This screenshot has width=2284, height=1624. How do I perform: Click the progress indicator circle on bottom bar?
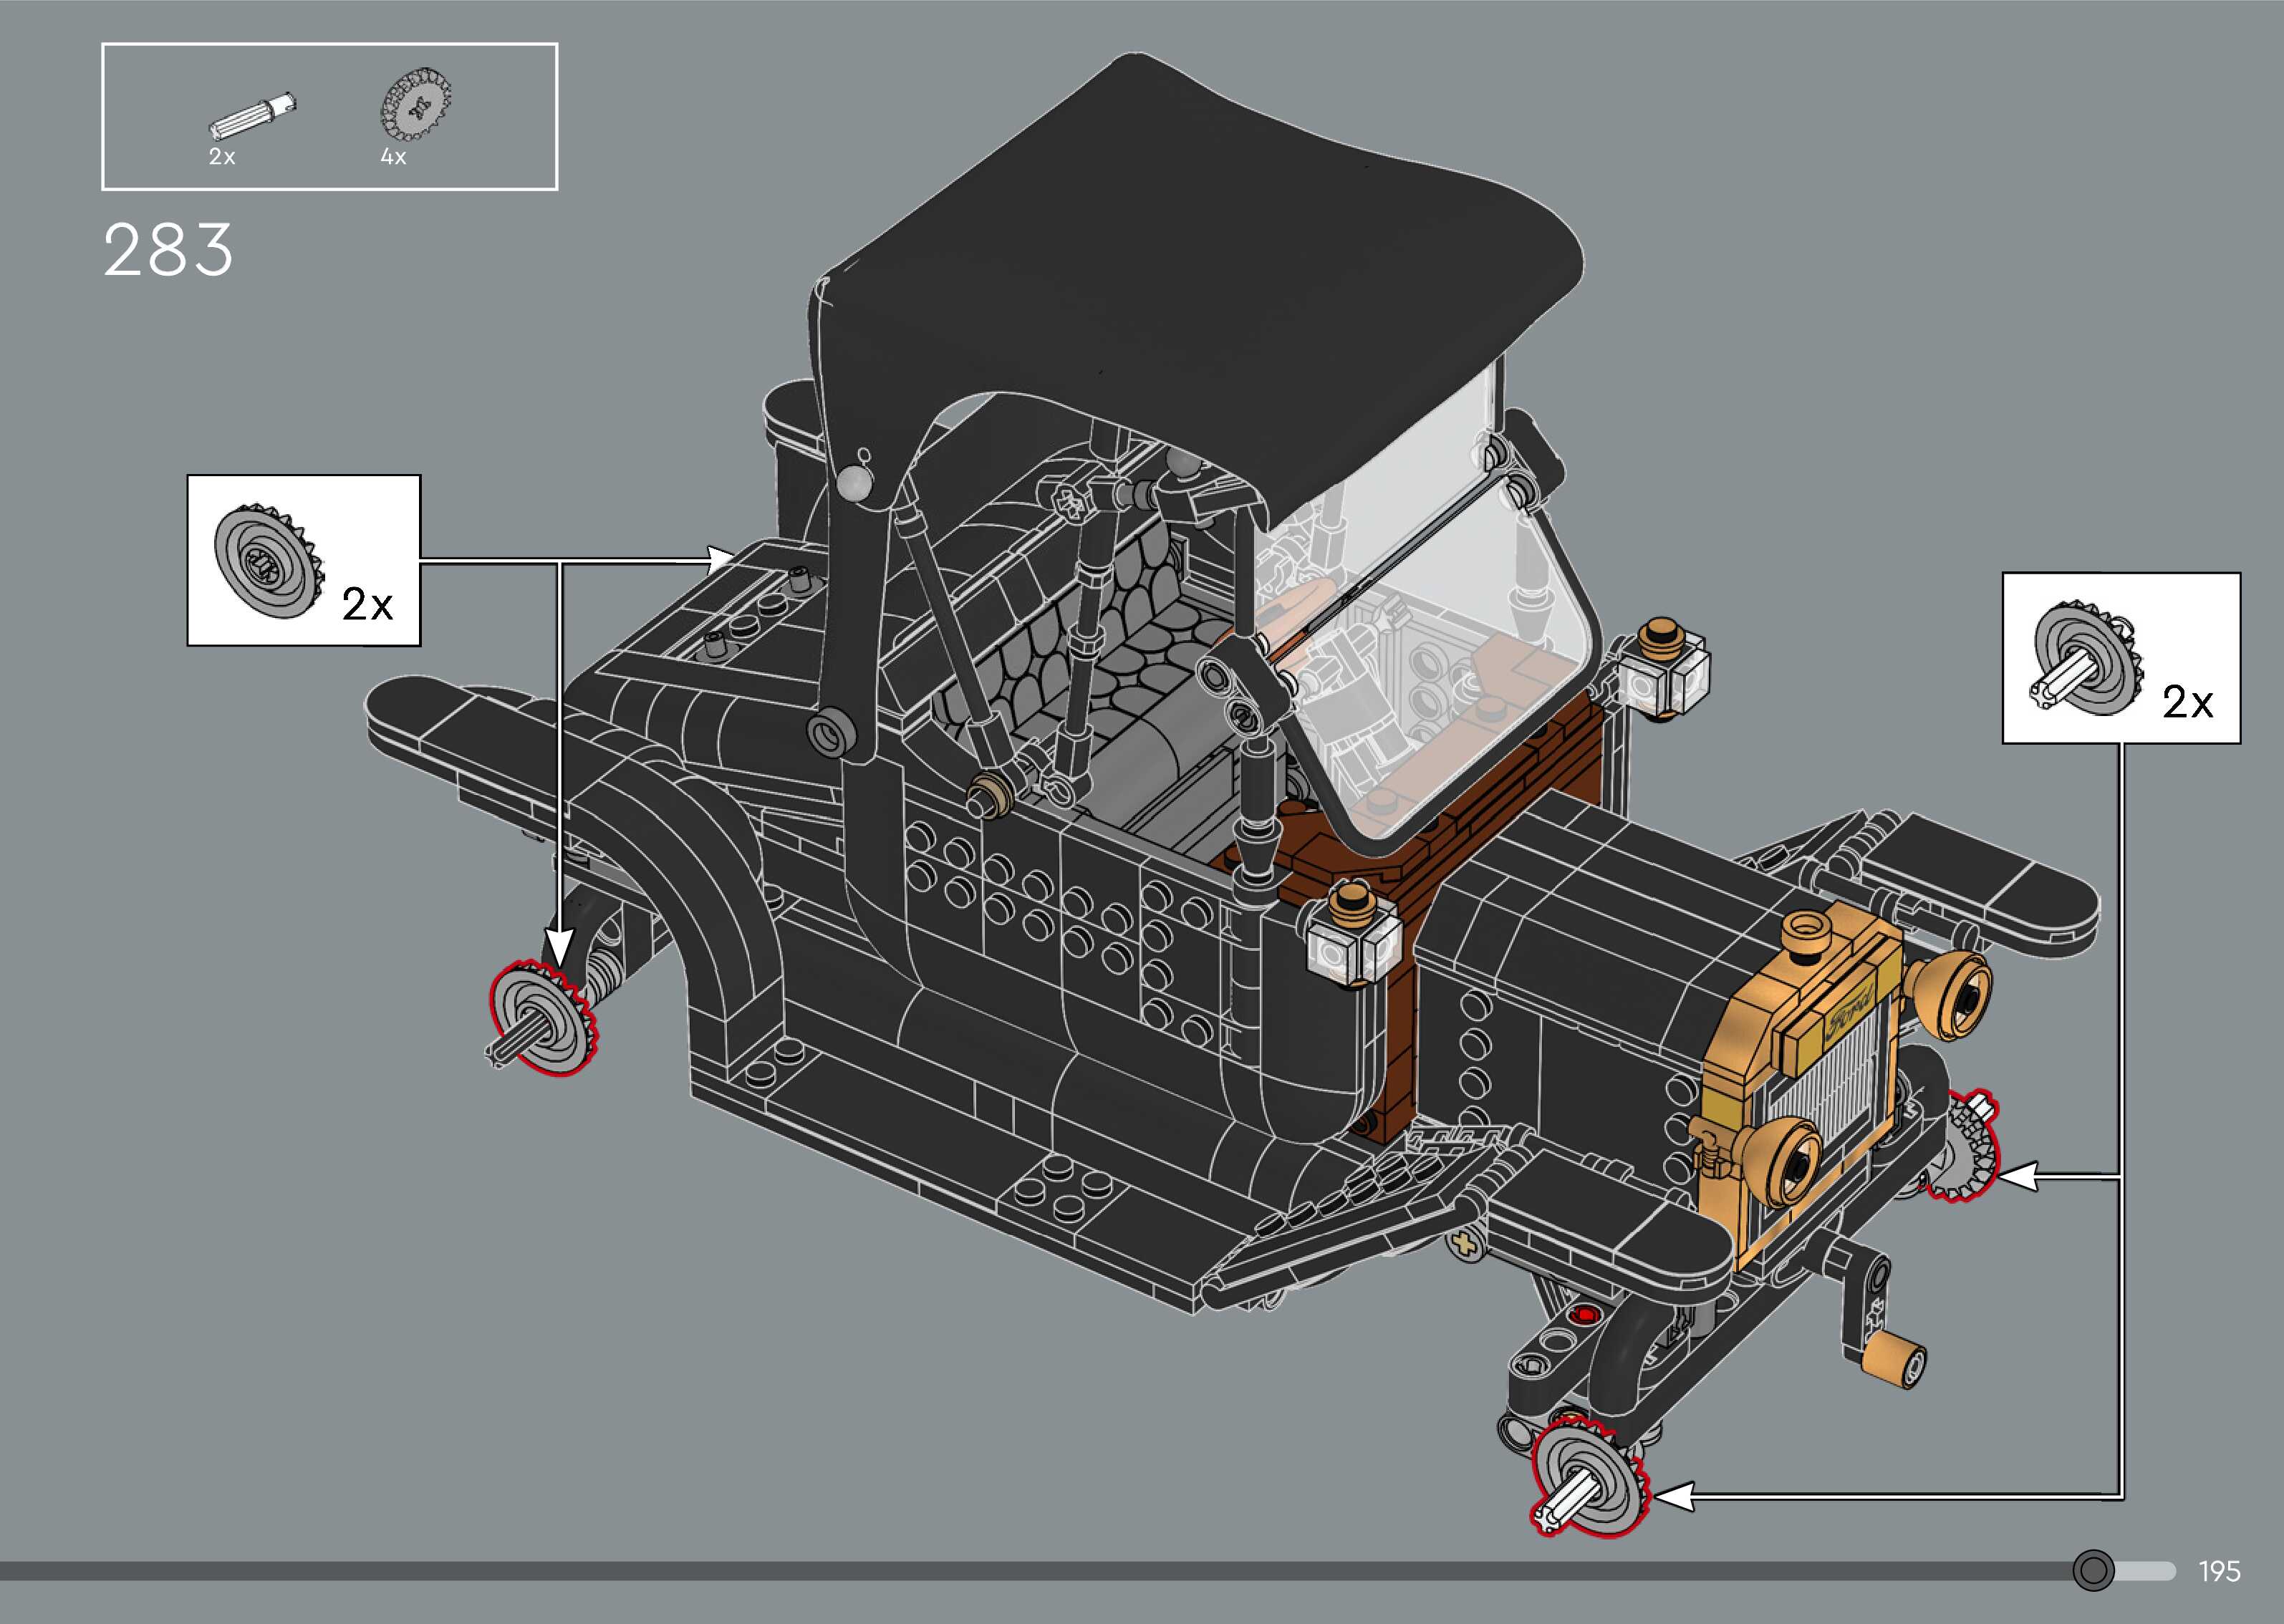coord(2093,1570)
